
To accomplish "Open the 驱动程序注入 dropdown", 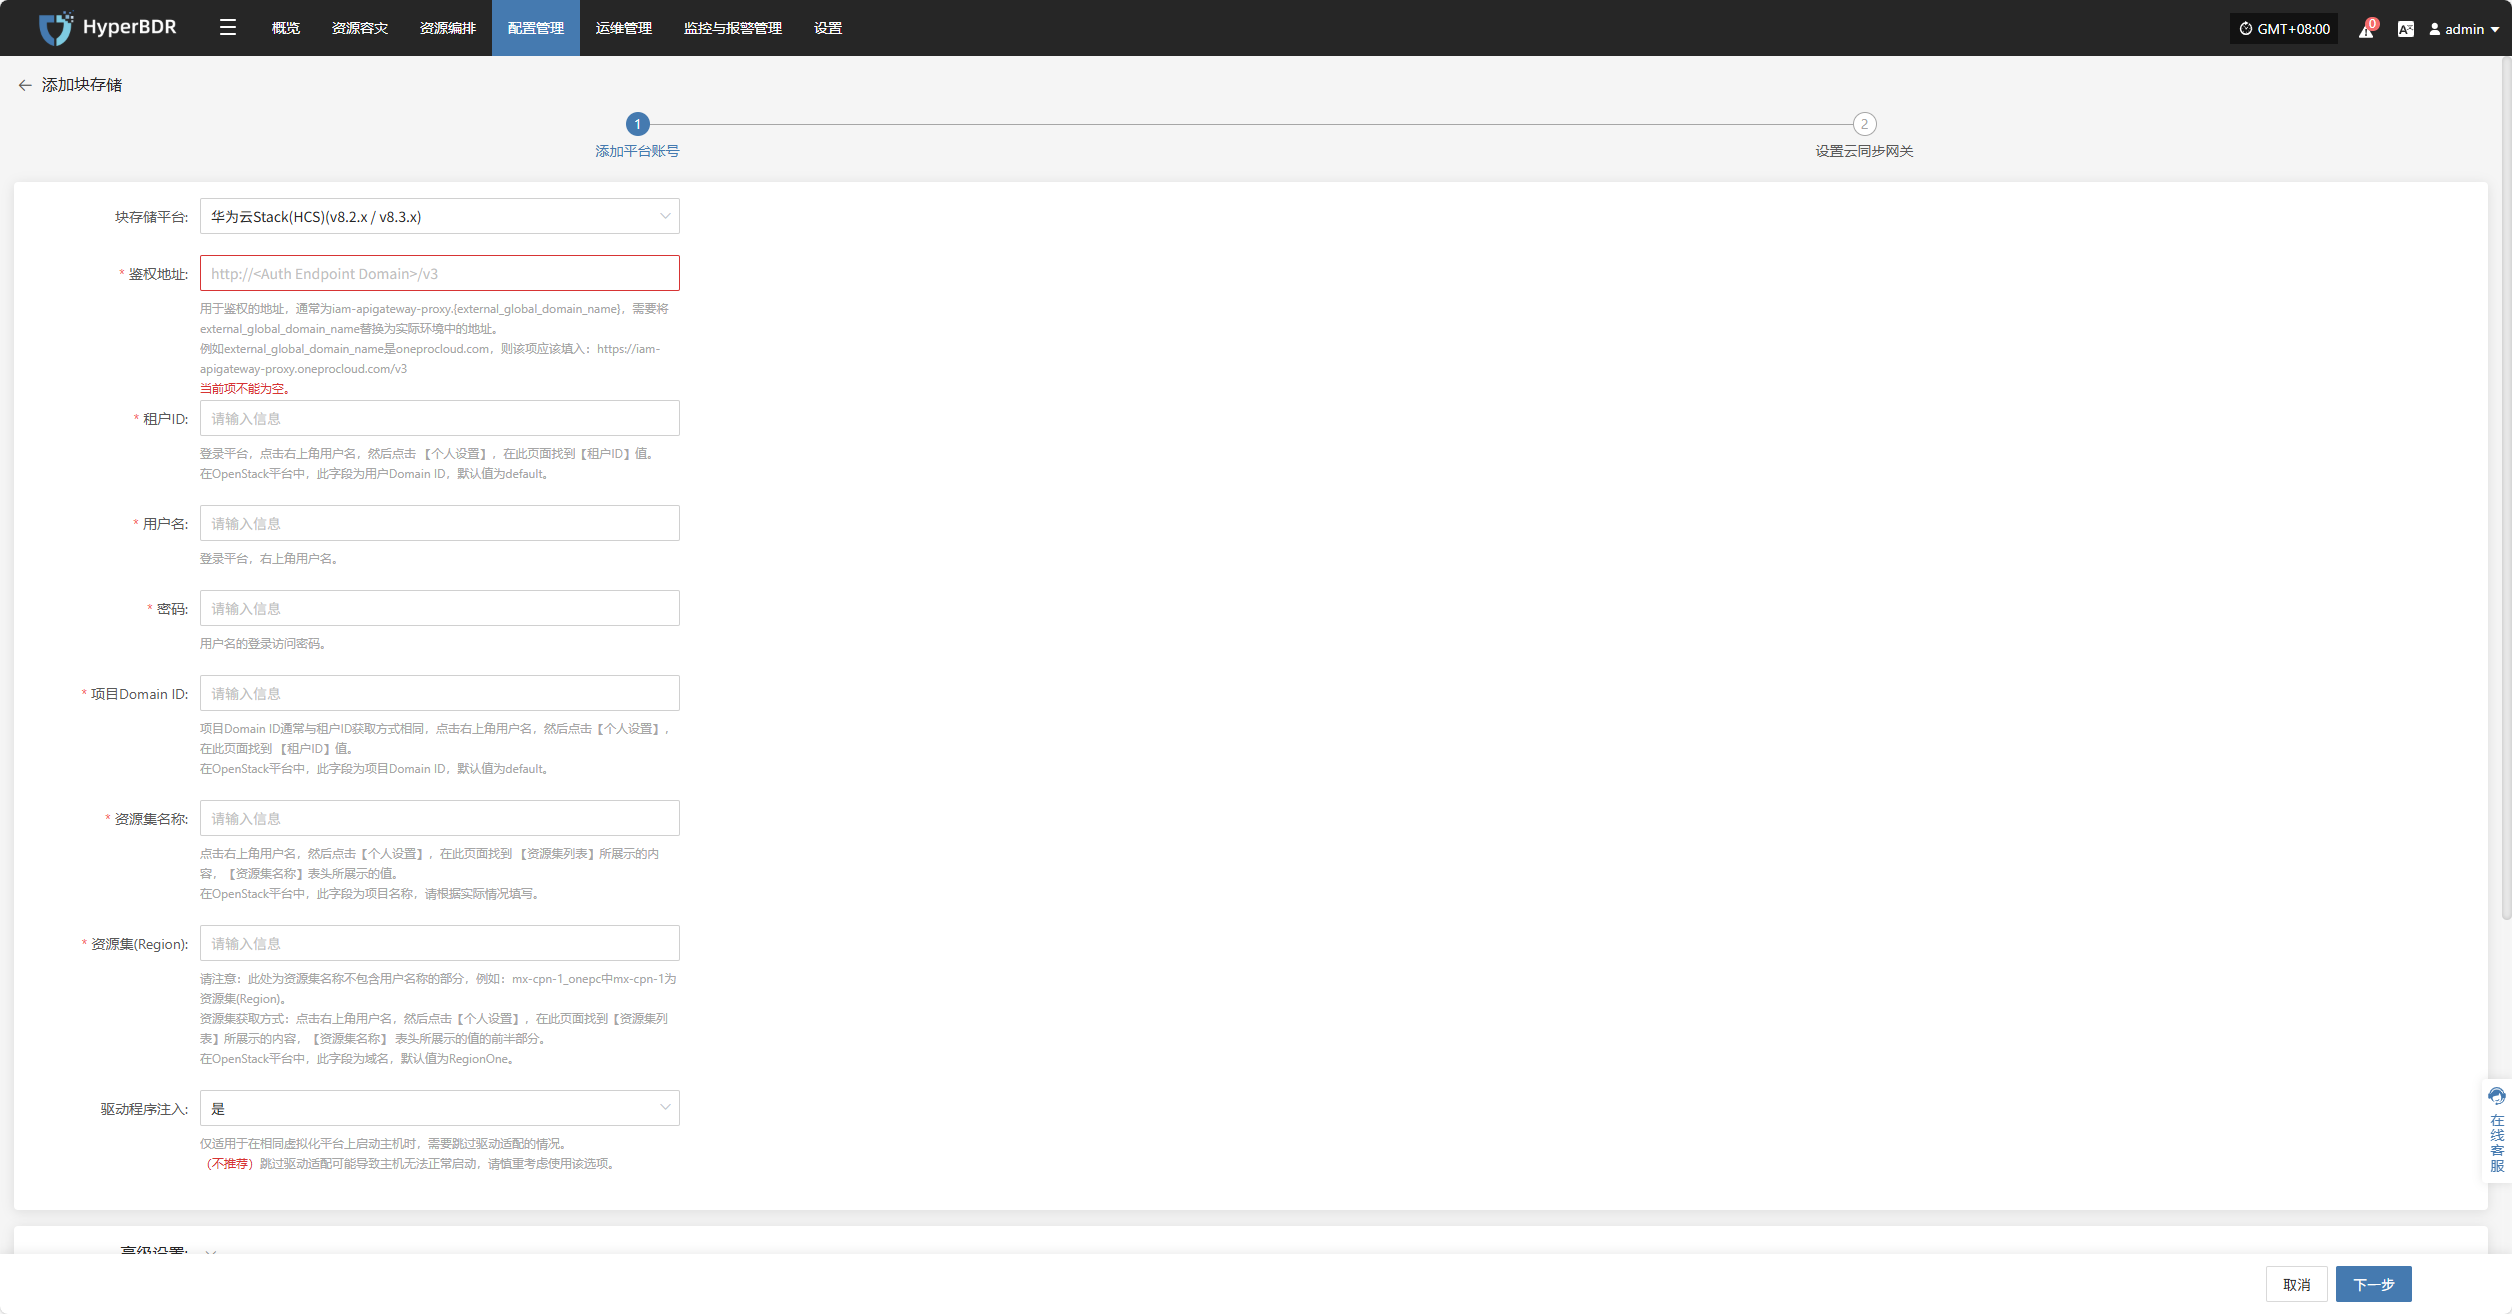I will (439, 1108).
